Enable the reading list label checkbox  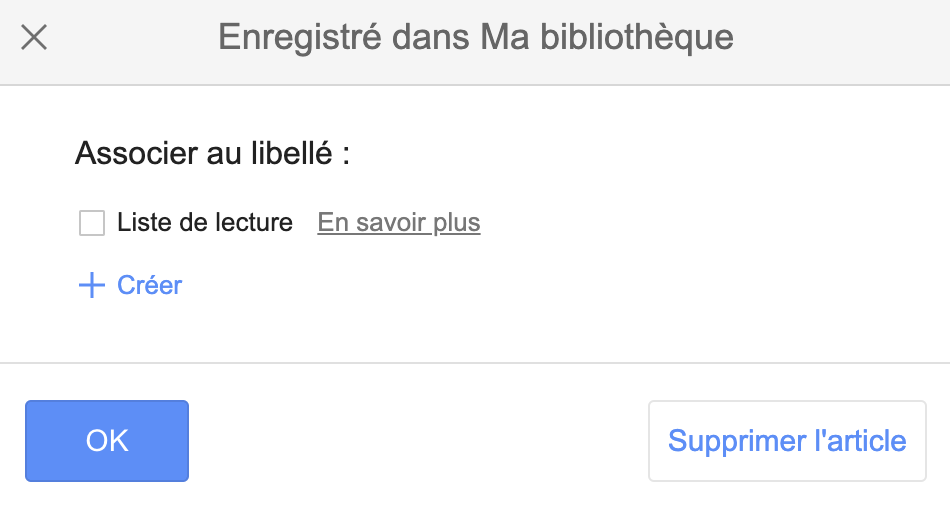(92, 223)
